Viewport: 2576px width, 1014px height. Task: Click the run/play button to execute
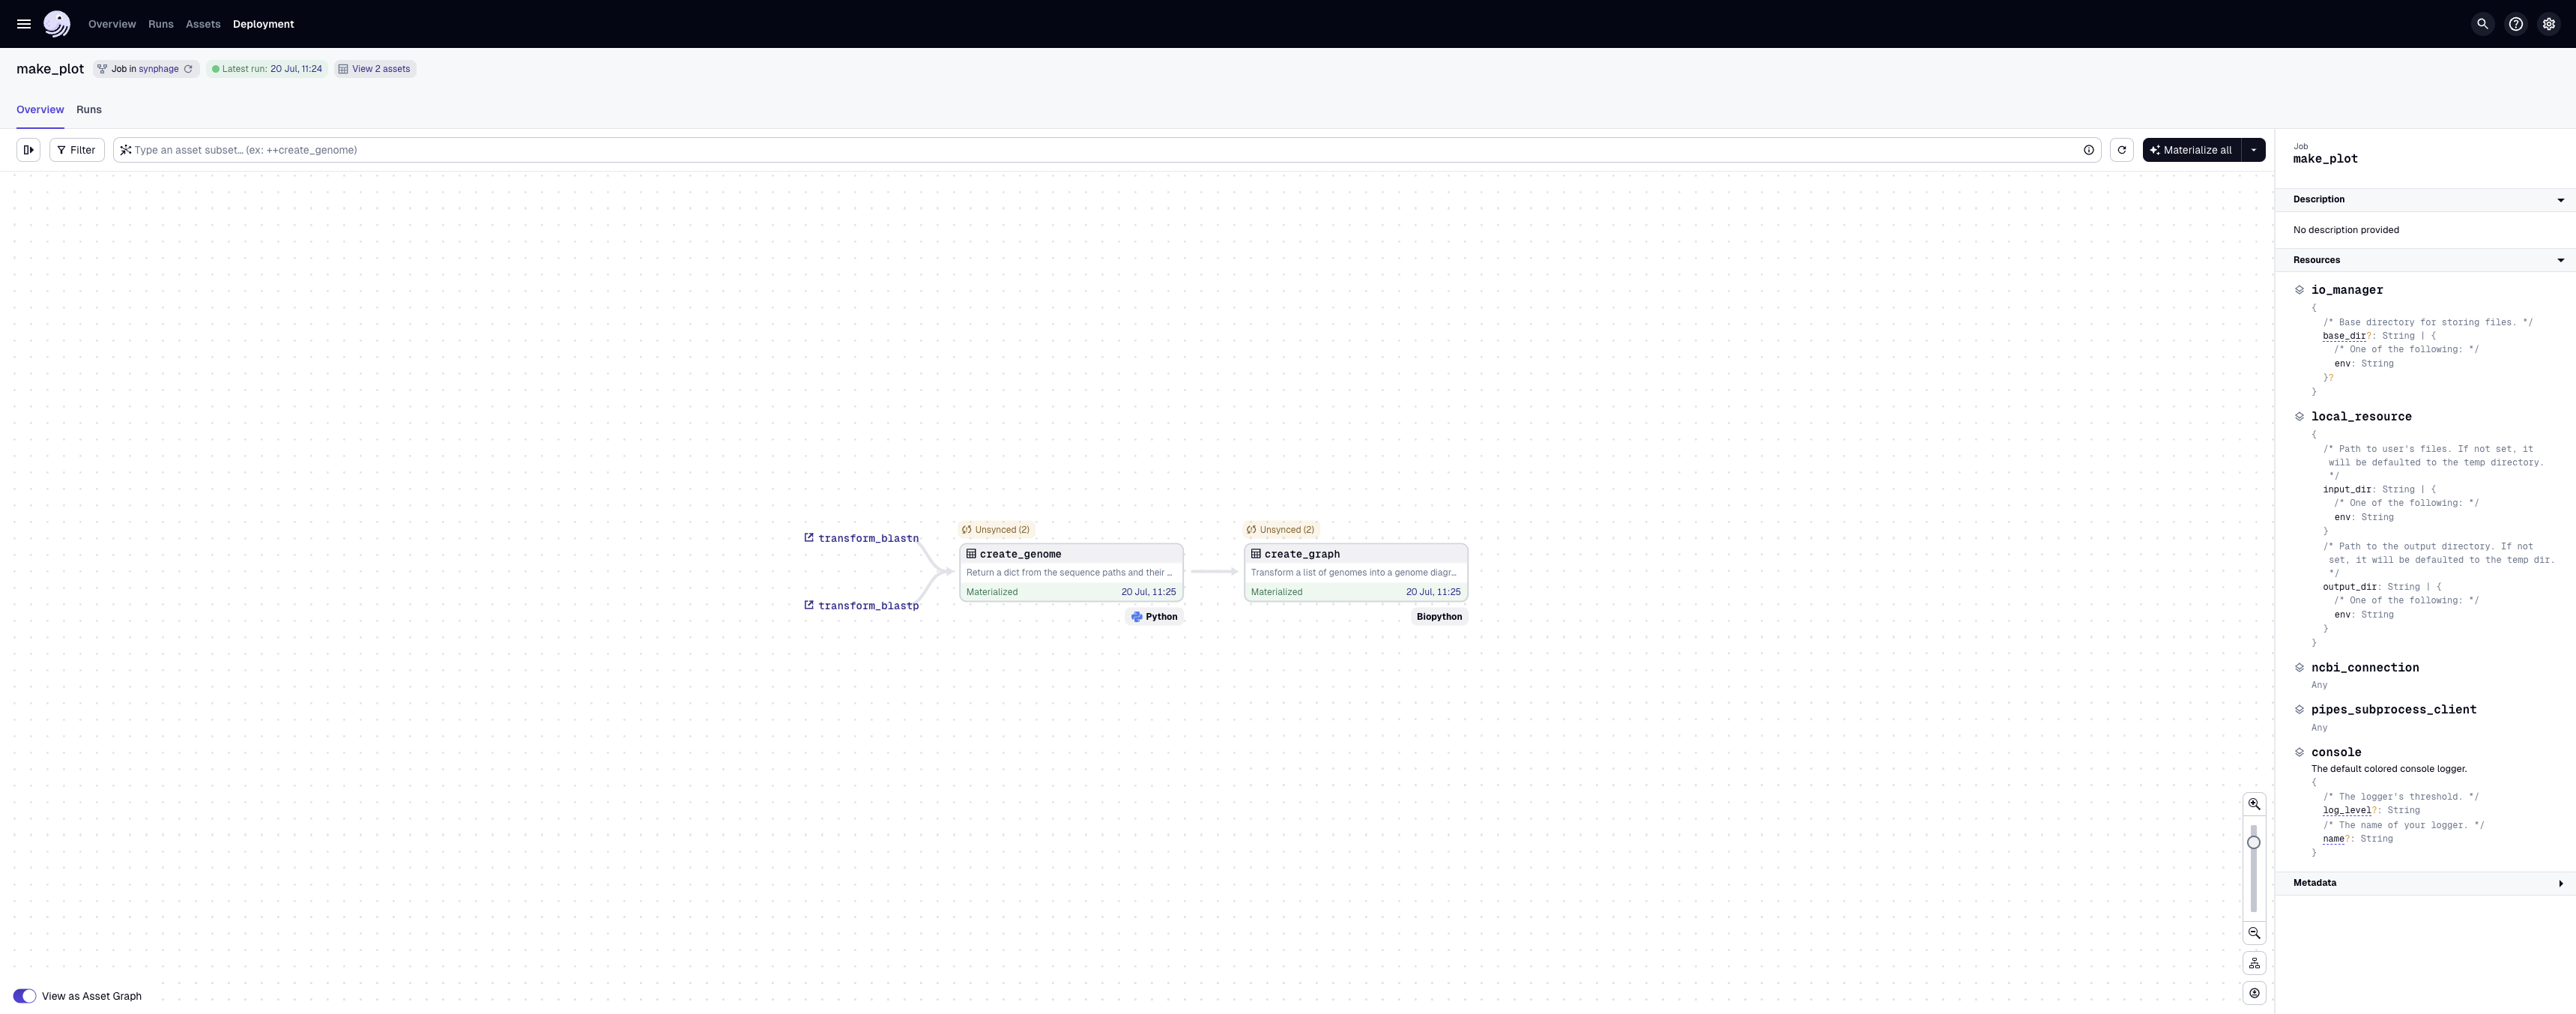point(28,150)
